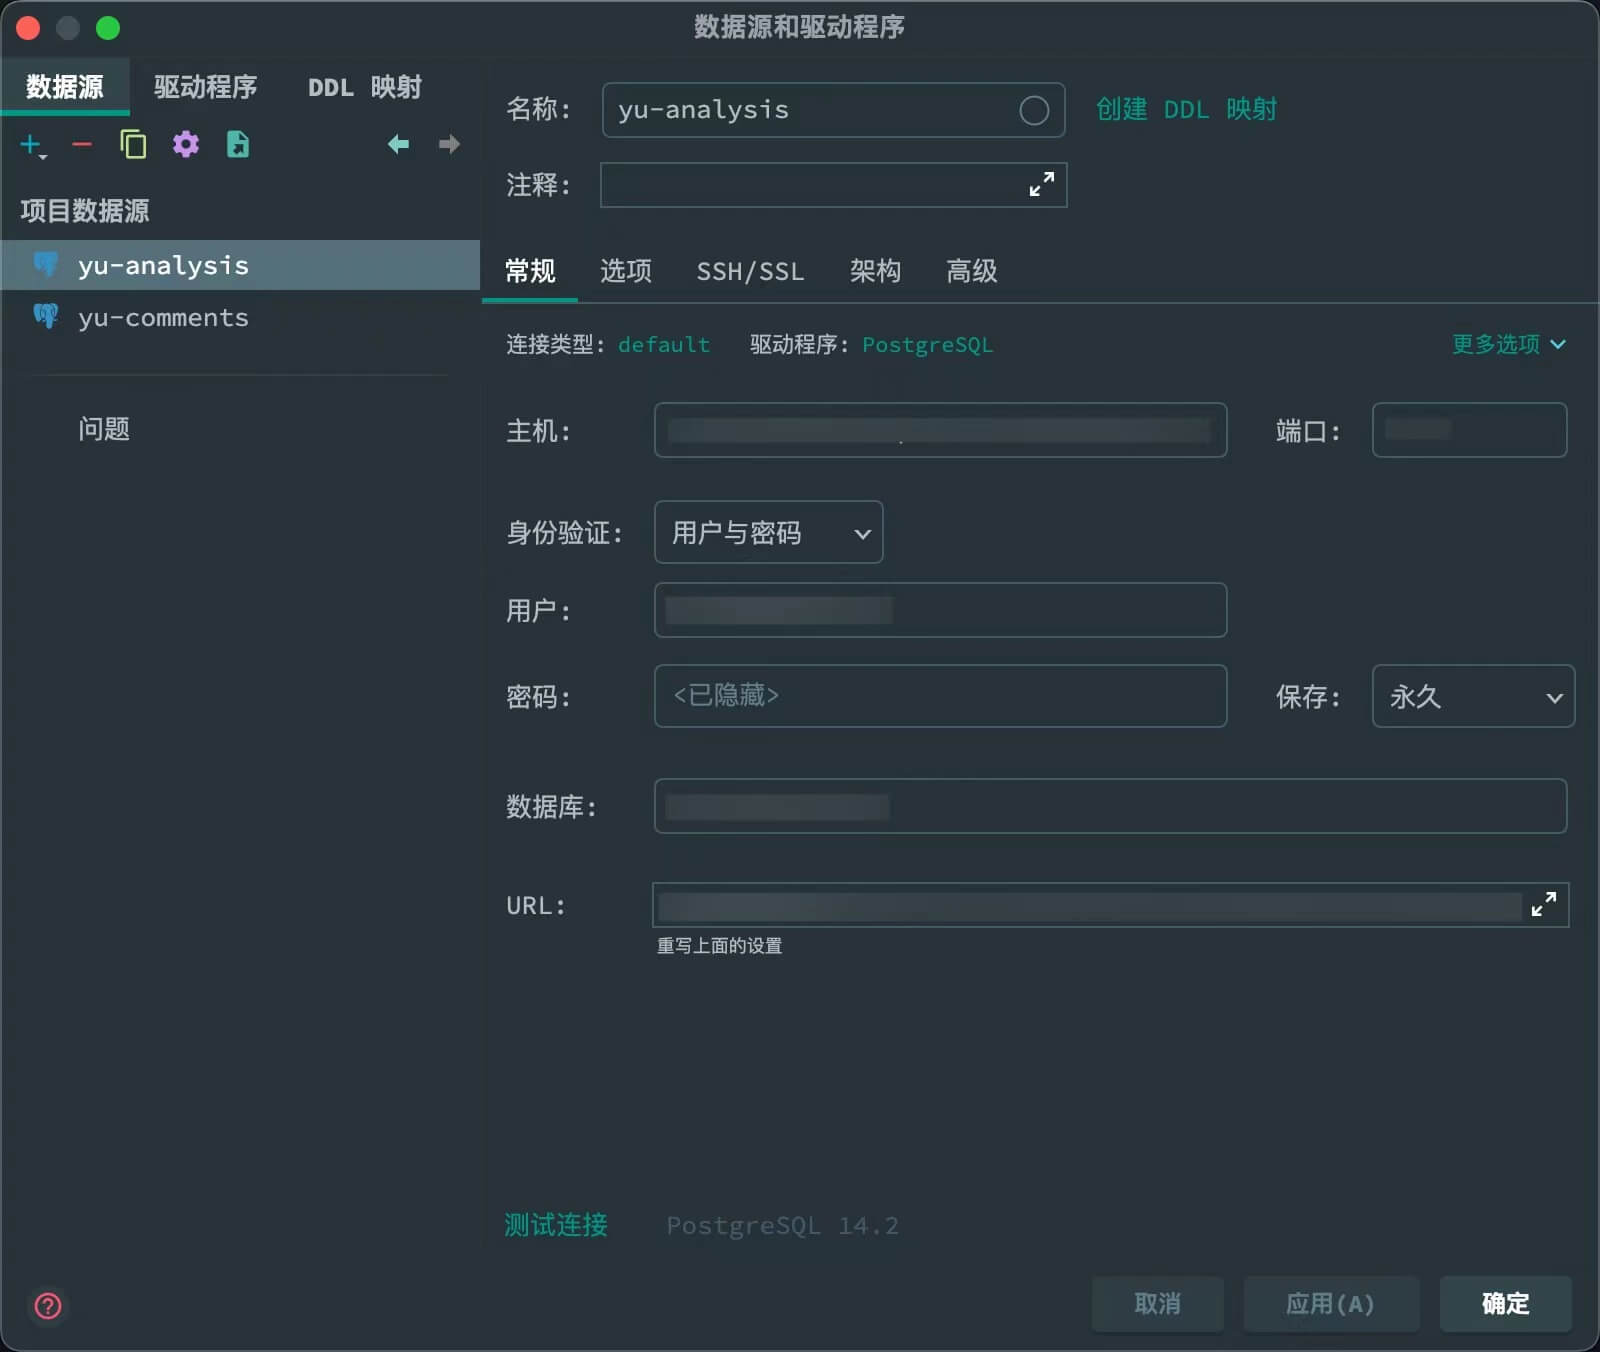Remove the selected data source with minus icon
The height and width of the screenshot is (1352, 1600).
82,145
